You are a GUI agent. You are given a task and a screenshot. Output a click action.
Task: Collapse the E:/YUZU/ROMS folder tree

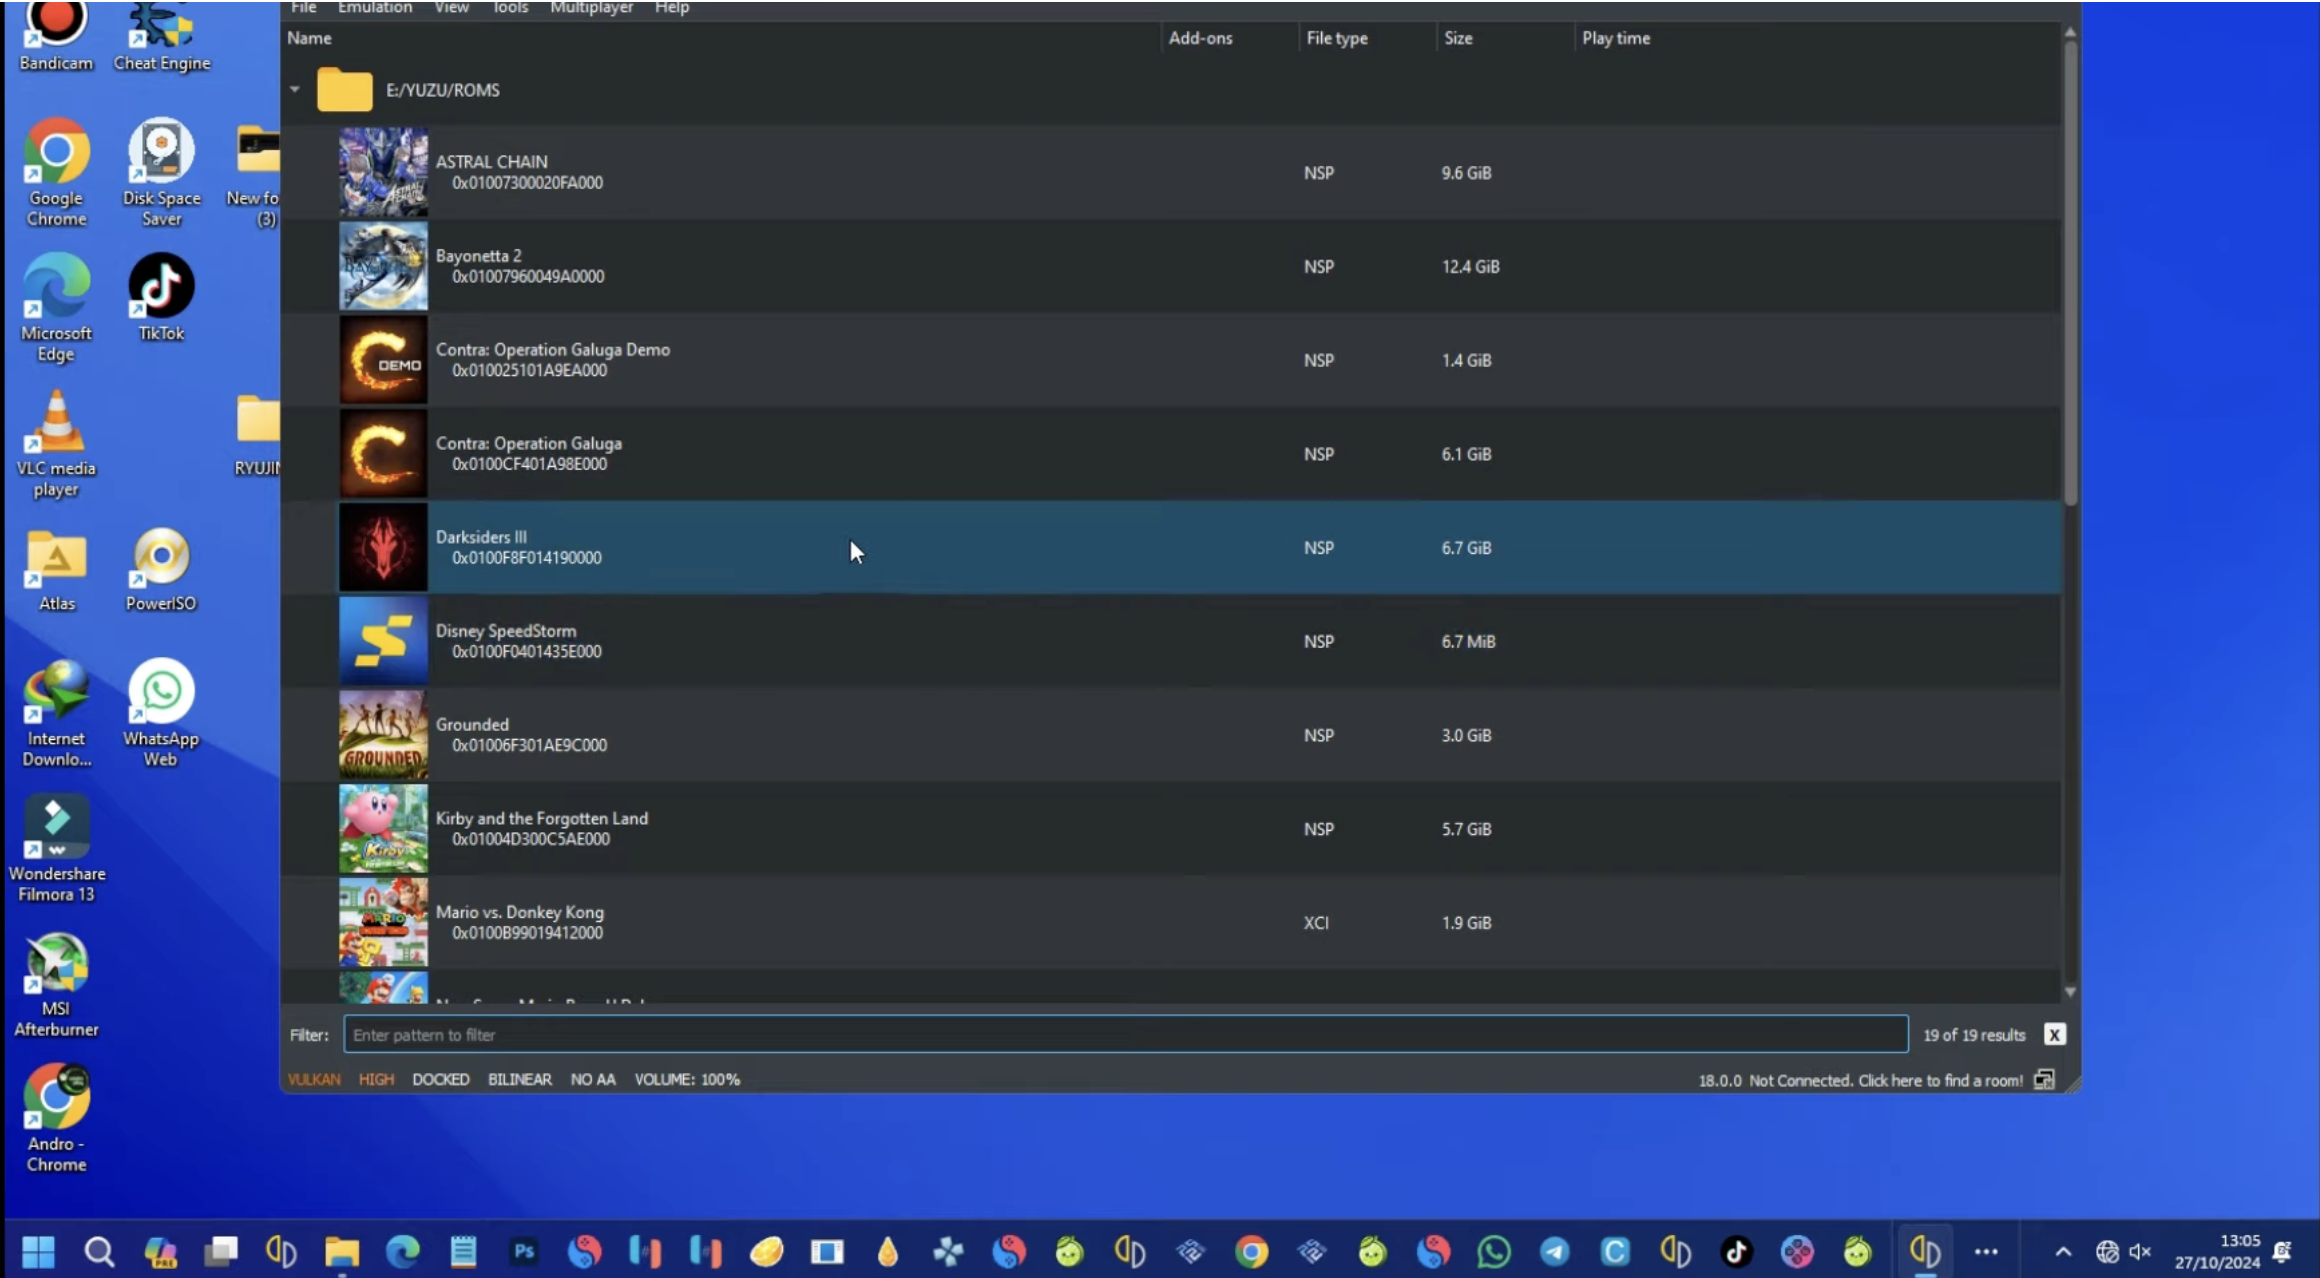point(295,90)
